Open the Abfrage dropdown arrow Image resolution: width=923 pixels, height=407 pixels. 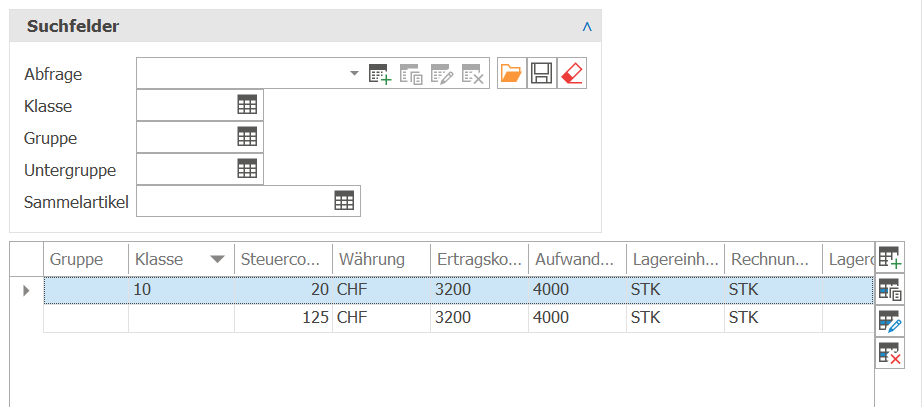354,74
